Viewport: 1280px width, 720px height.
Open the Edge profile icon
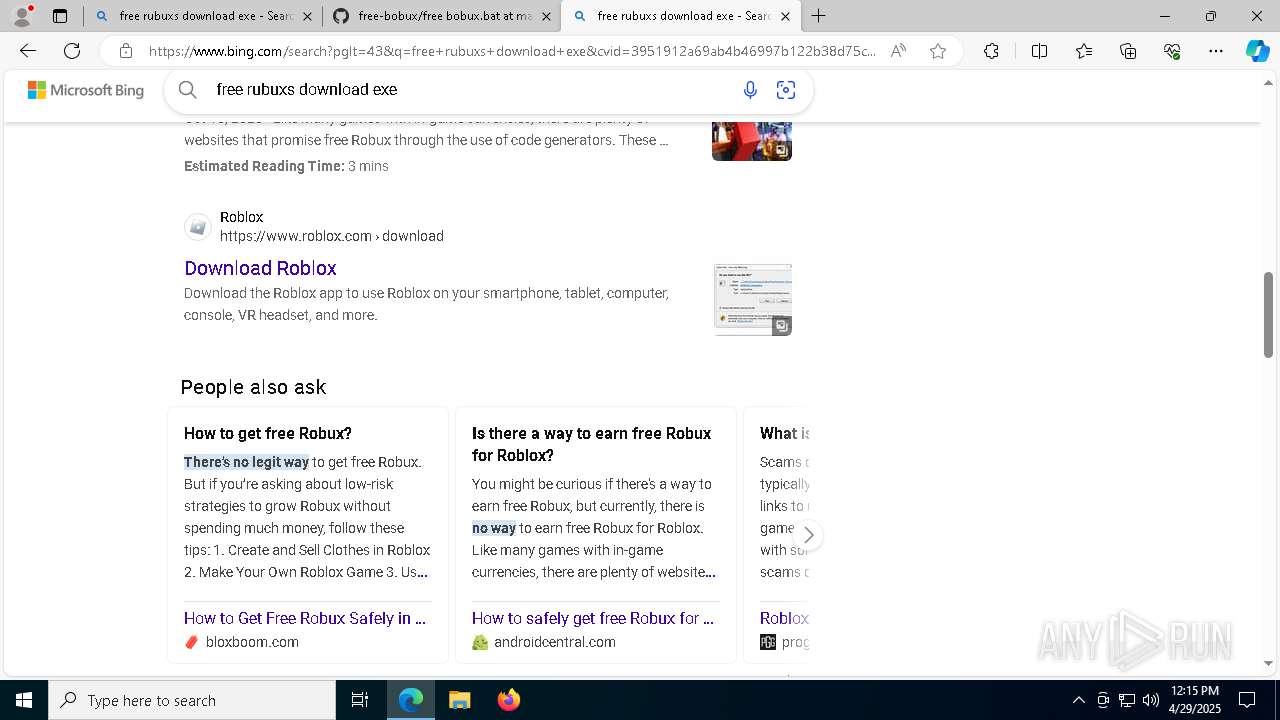coord(22,16)
